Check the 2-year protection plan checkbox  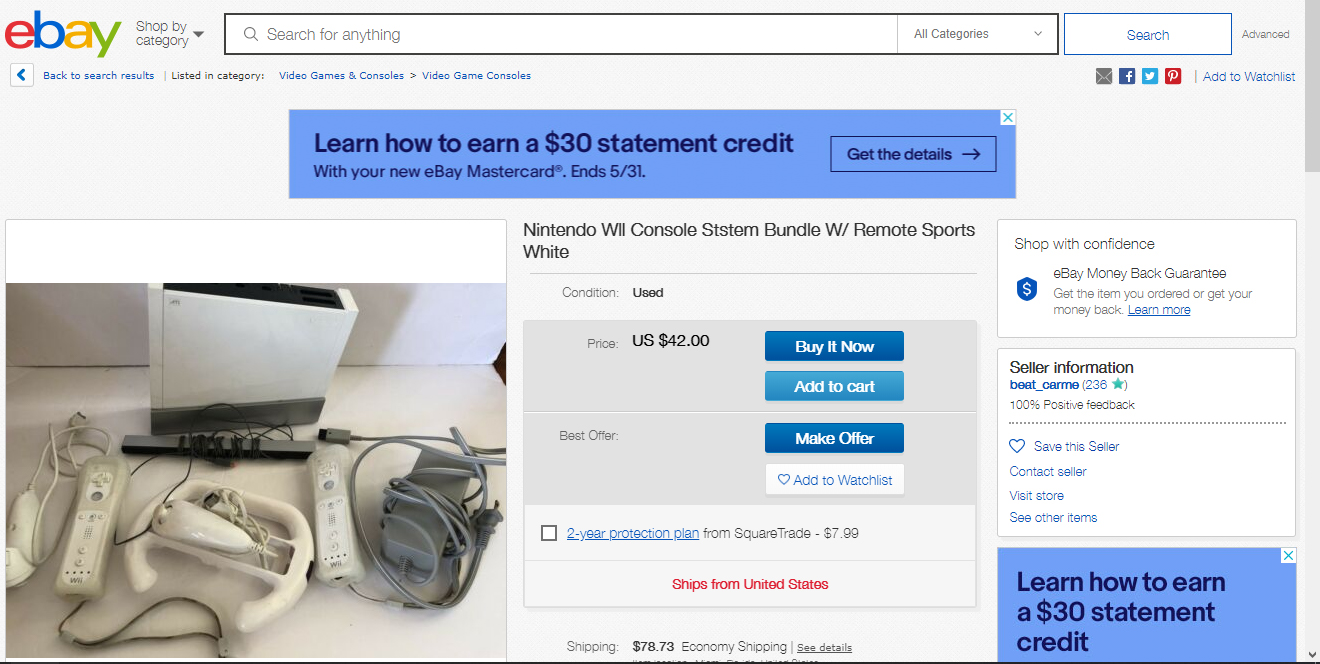[549, 533]
